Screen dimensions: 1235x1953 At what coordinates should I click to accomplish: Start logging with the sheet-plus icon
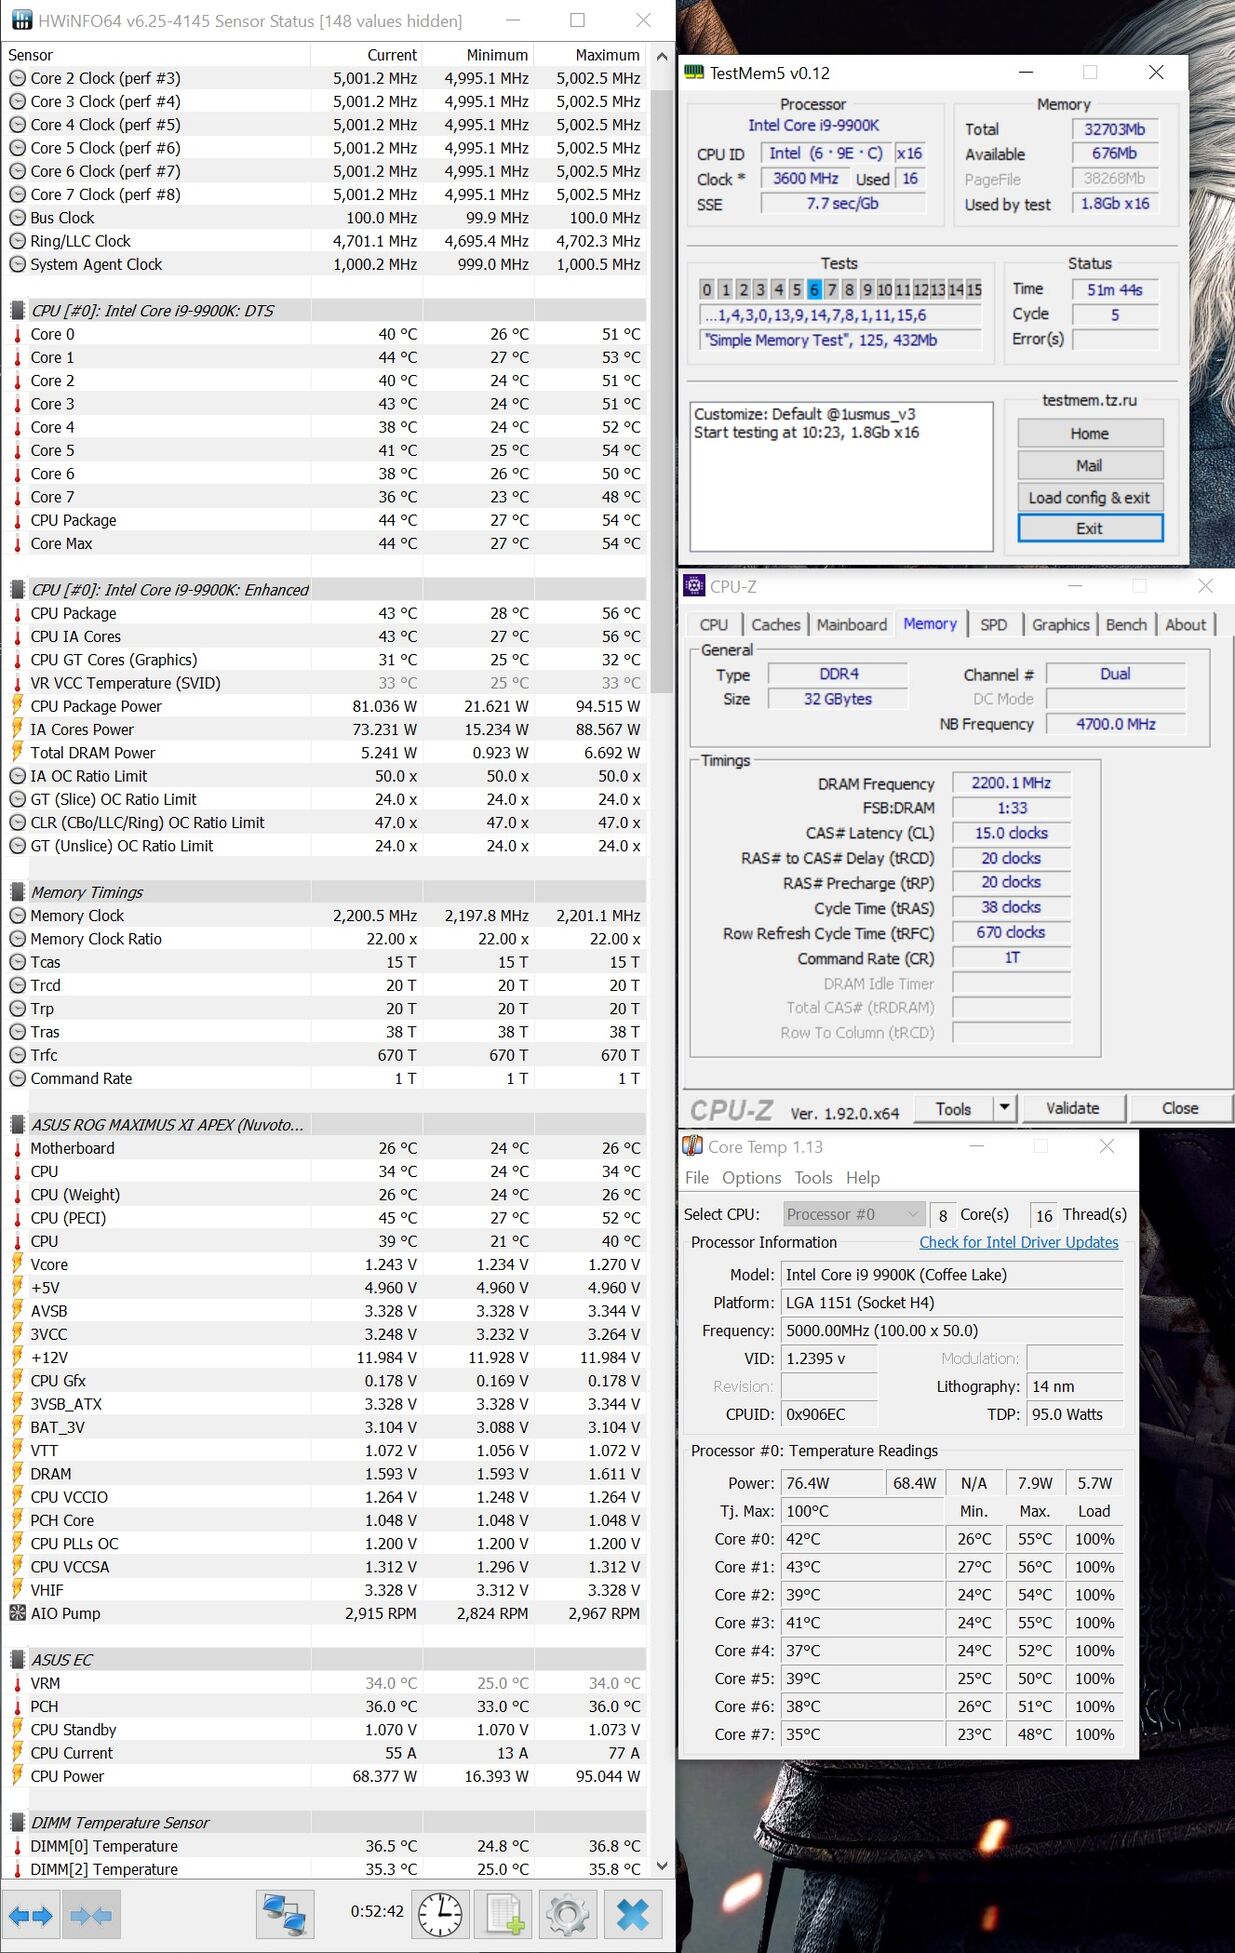(506, 1915)
